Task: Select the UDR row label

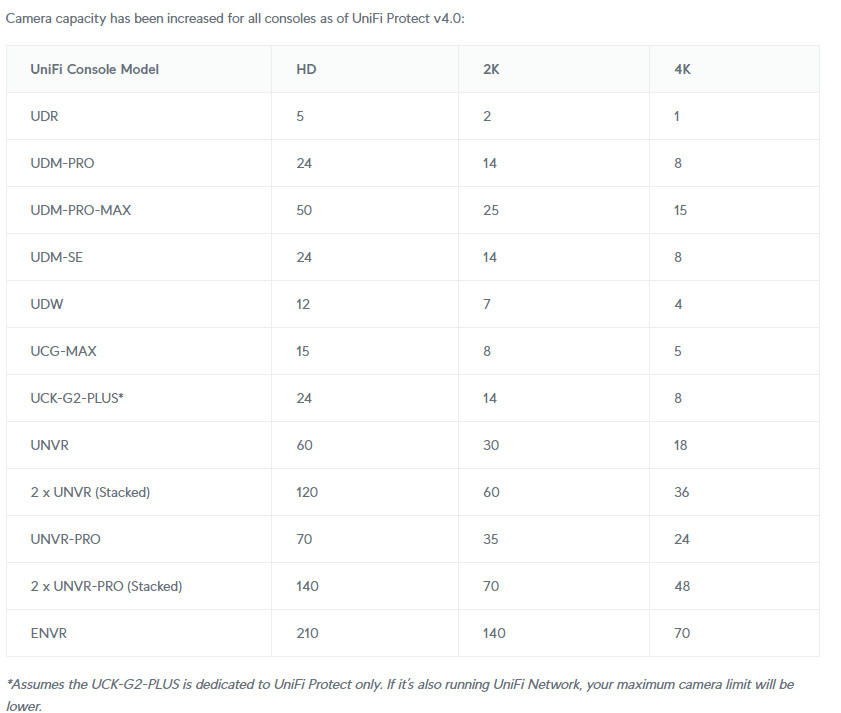Action: click(x=44, y=116)
